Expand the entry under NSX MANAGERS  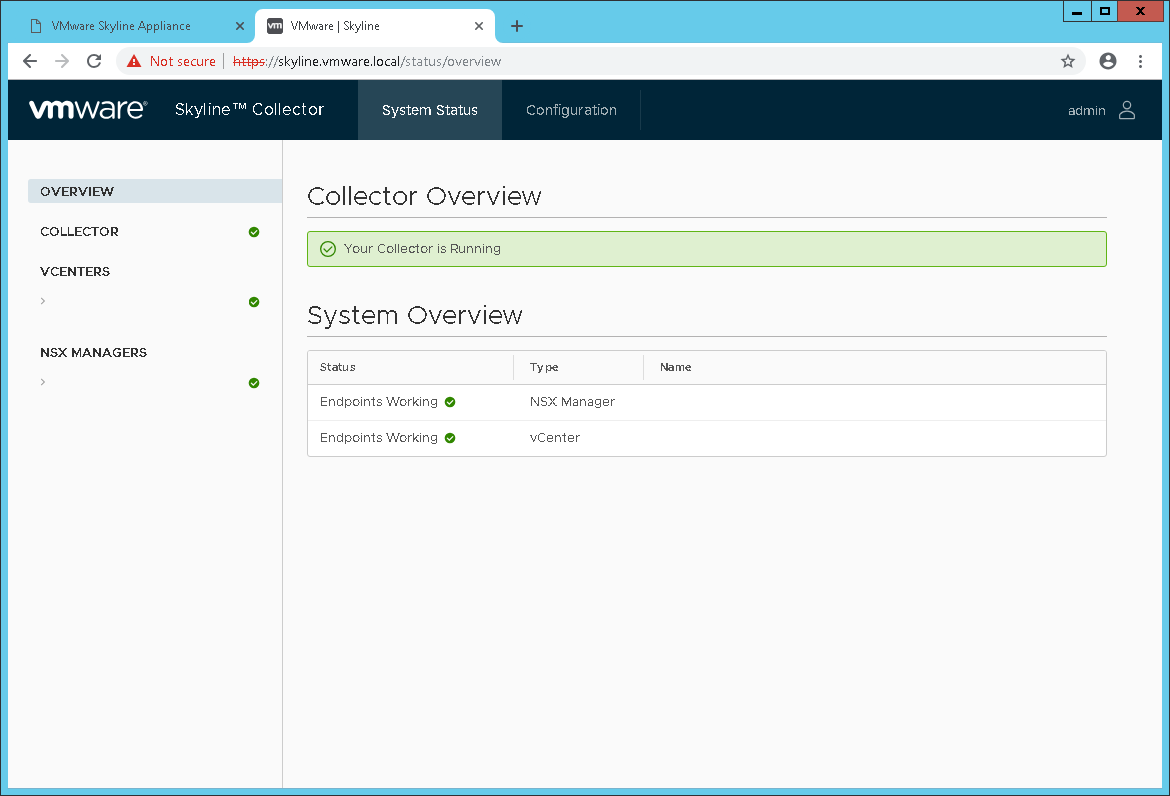point(43,382)
